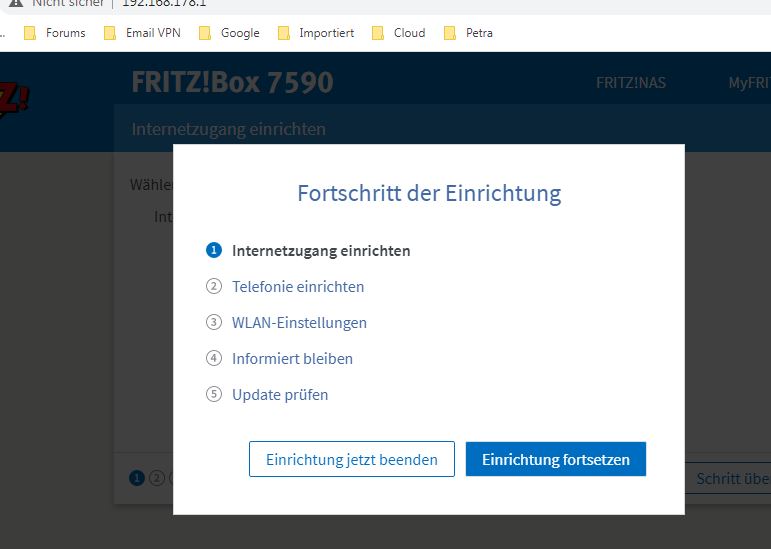Open the Google bookmark folder
The image size is (771, 549).
(x=229, y=33)
